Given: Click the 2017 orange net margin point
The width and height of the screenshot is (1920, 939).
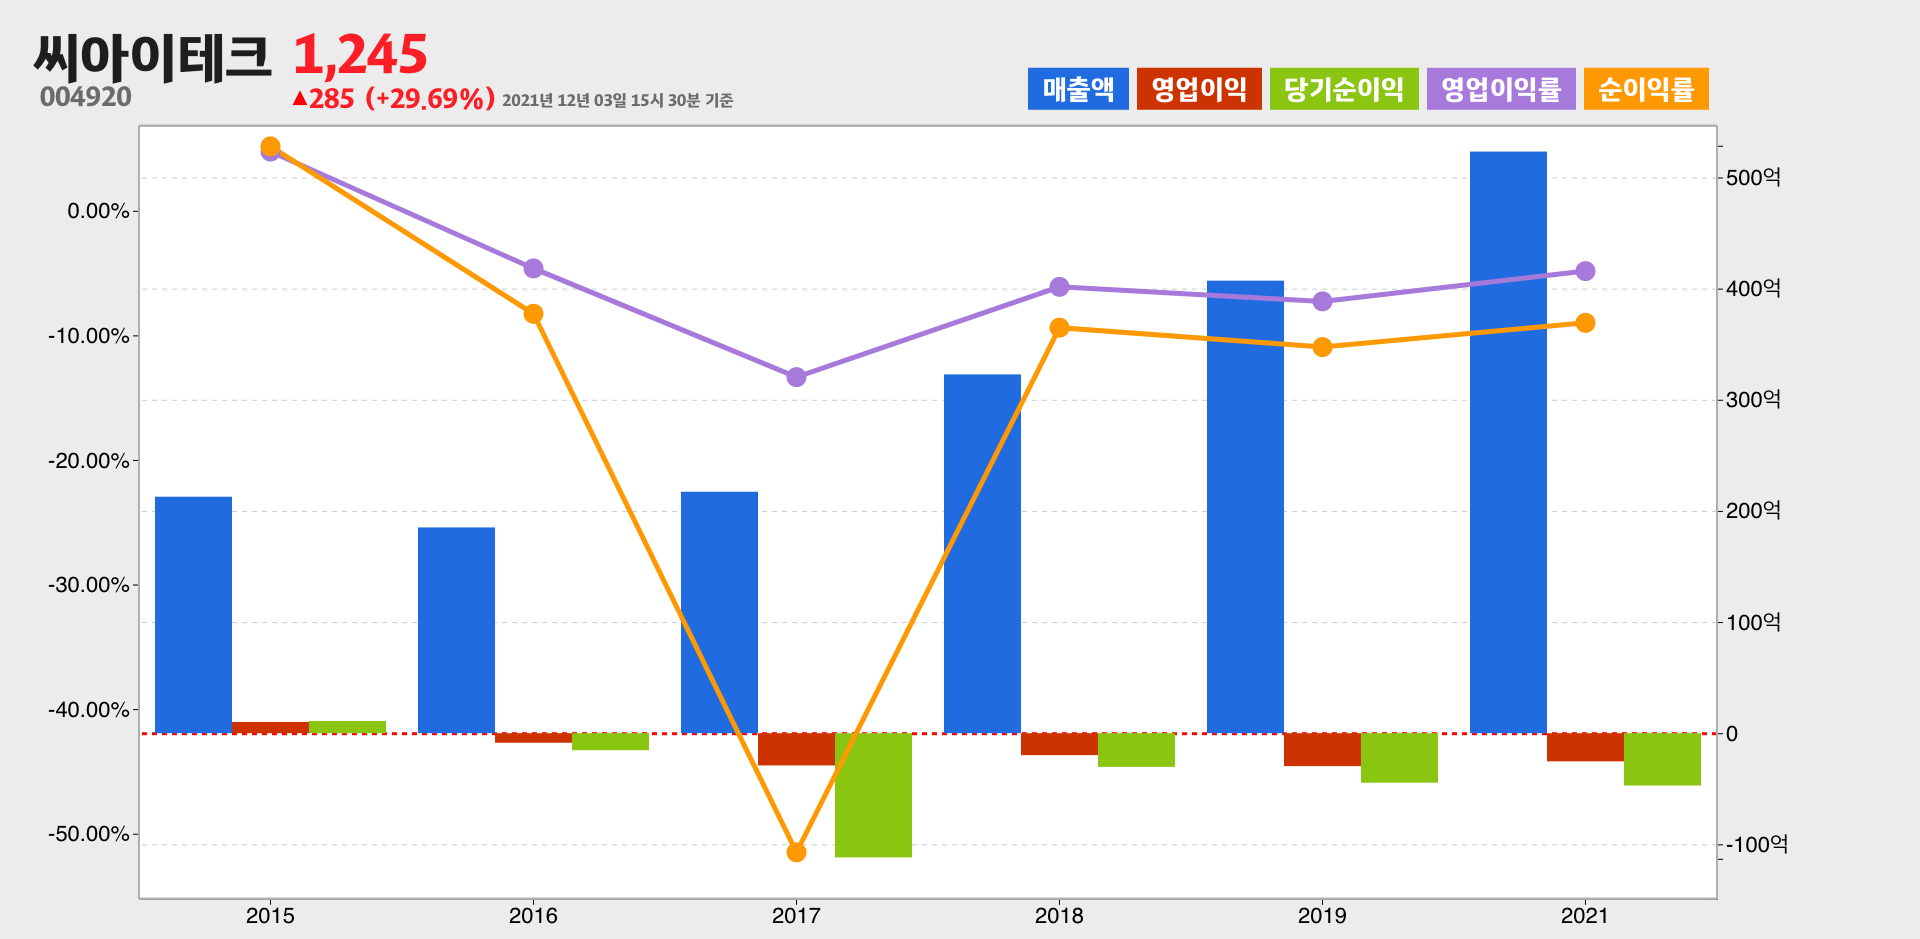Looking at the screenshot, I should click(796, 852).
